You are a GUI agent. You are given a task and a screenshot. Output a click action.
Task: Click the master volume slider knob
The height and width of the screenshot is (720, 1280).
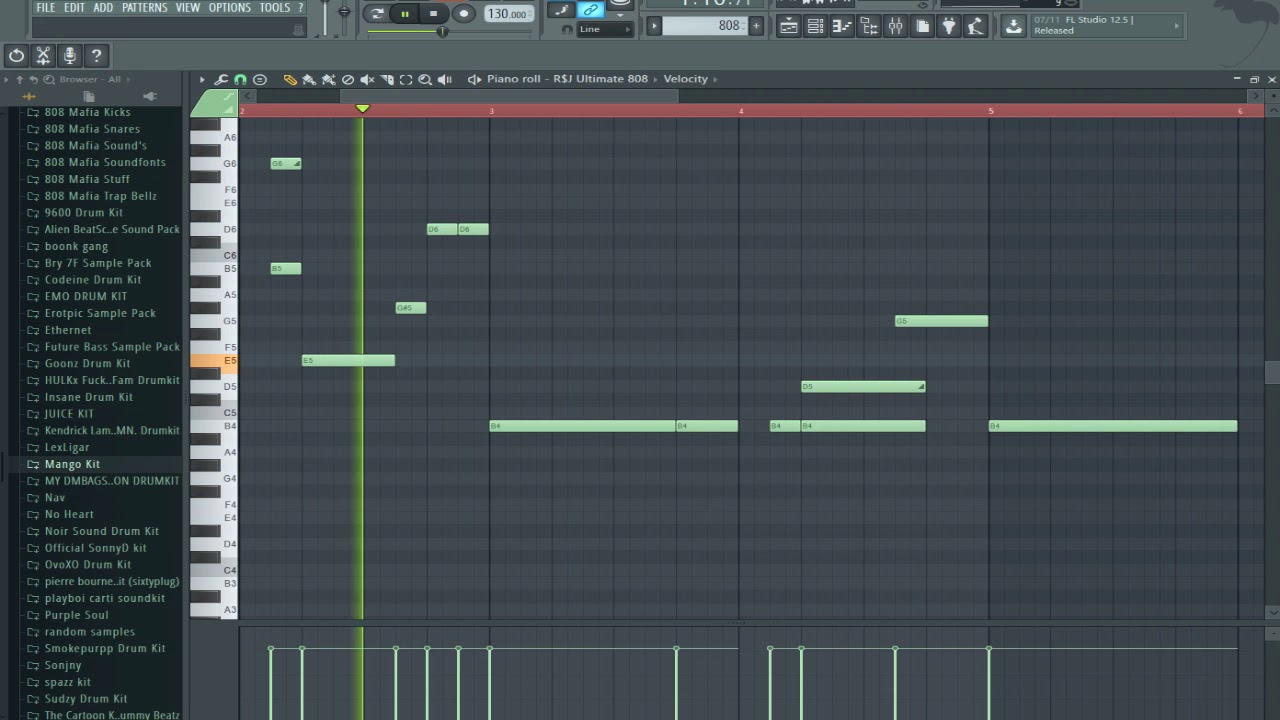(344, 13)
